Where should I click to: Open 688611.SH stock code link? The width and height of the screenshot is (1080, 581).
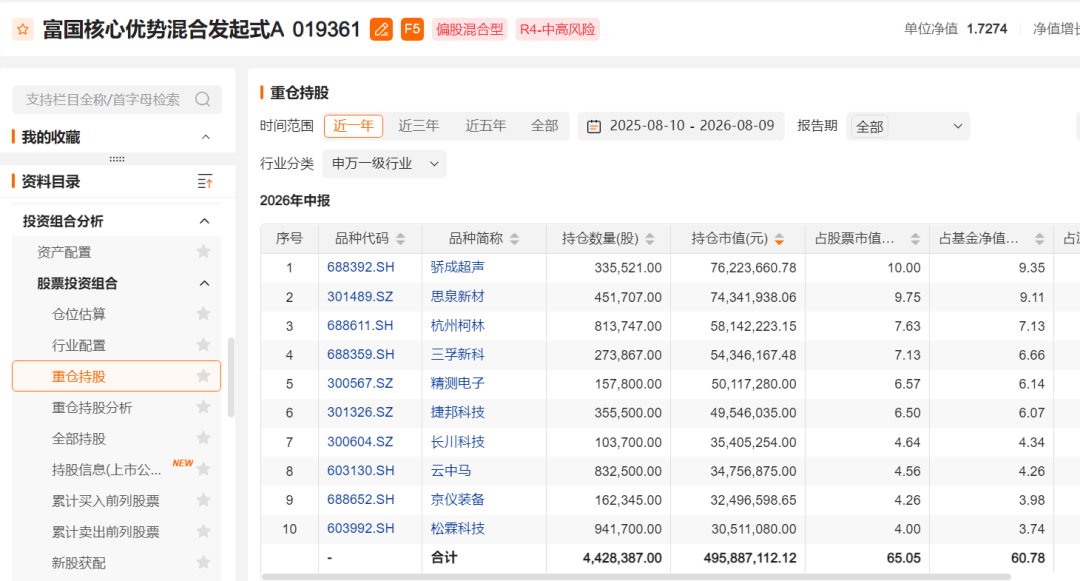[x=360, y=326]
